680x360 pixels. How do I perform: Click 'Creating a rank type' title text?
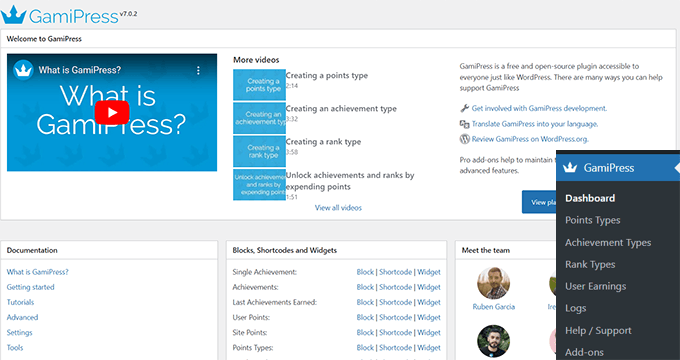[x=323, y=142]
